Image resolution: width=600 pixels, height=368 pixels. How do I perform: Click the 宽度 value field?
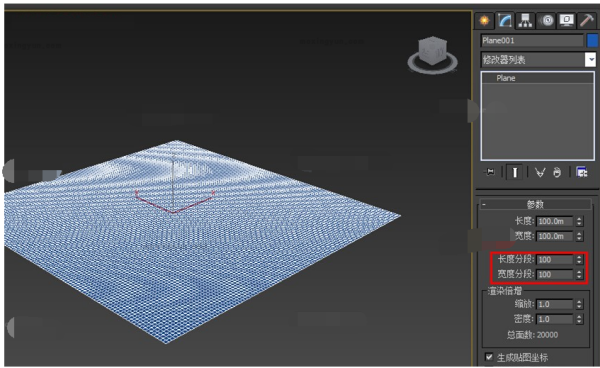click(x=554, y=236)
